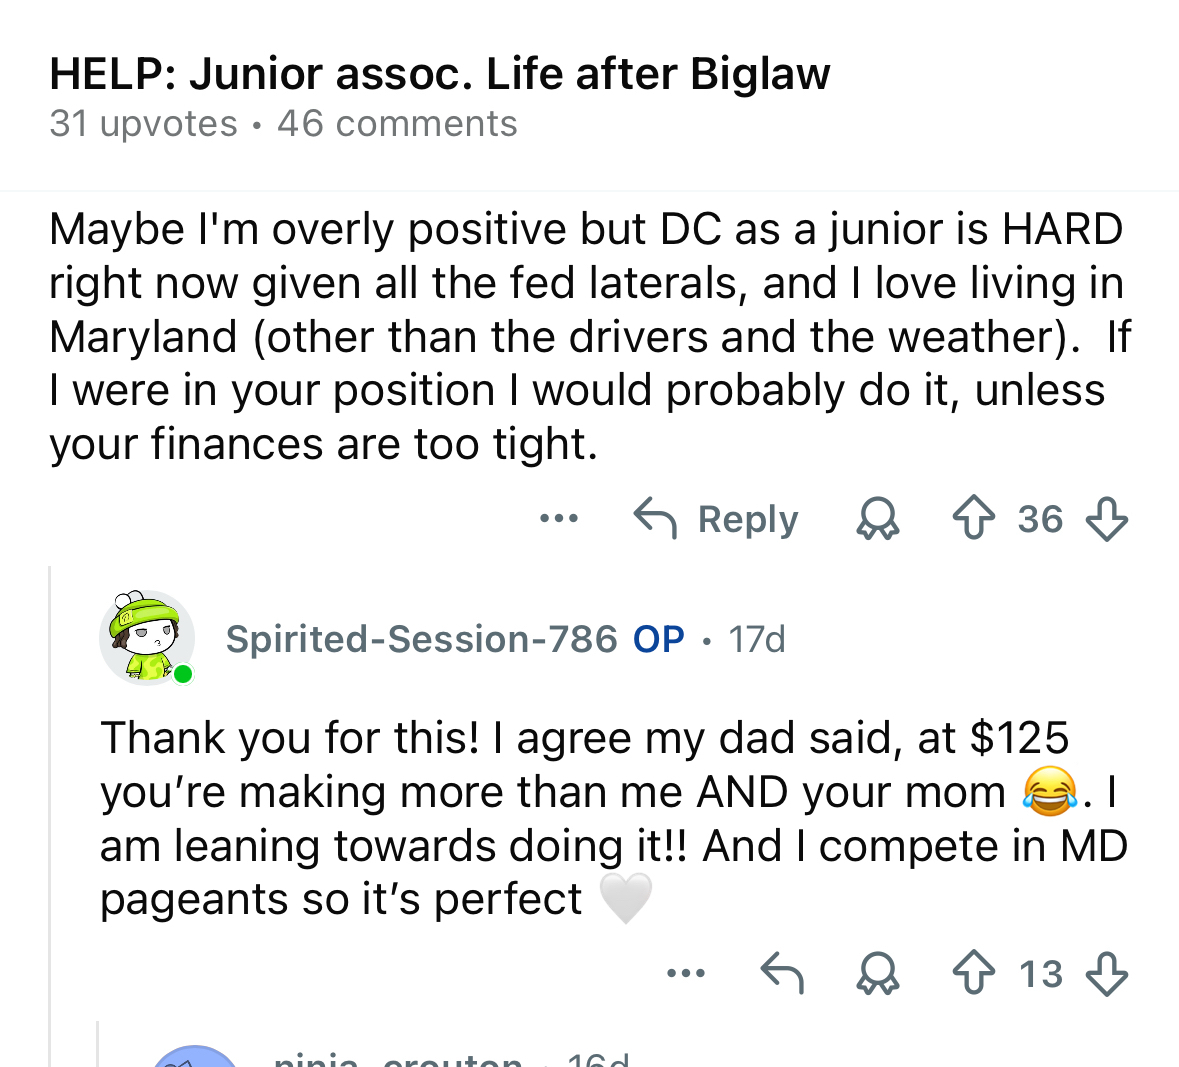Screen dimensions: 1179x1067
Task: Visit the Spirited-Session-786 user profile link
Action: (x=421, y=639)
